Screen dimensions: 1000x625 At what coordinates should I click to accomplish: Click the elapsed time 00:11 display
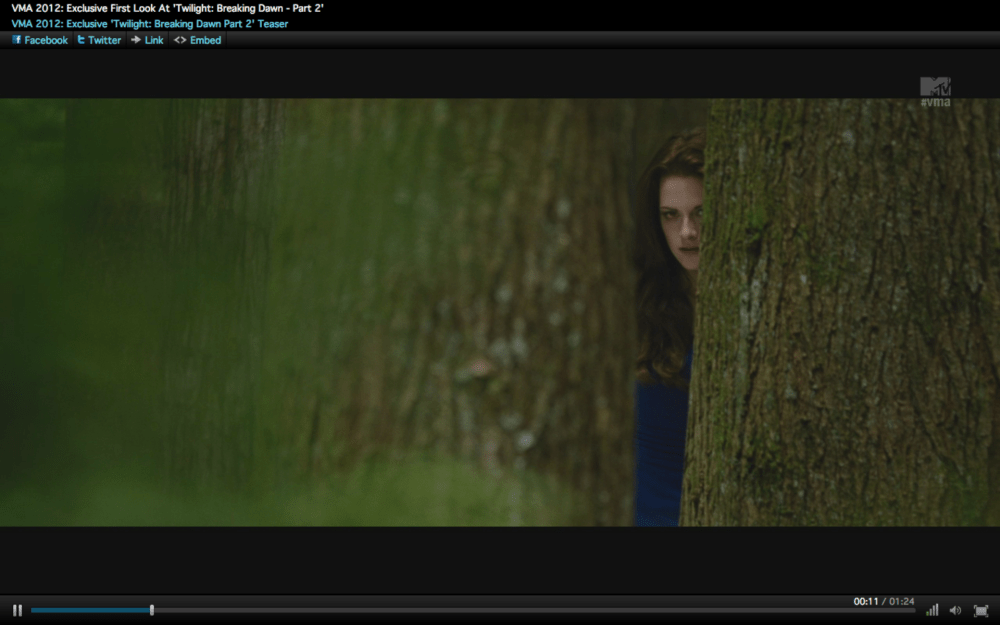tap(865, 601)
